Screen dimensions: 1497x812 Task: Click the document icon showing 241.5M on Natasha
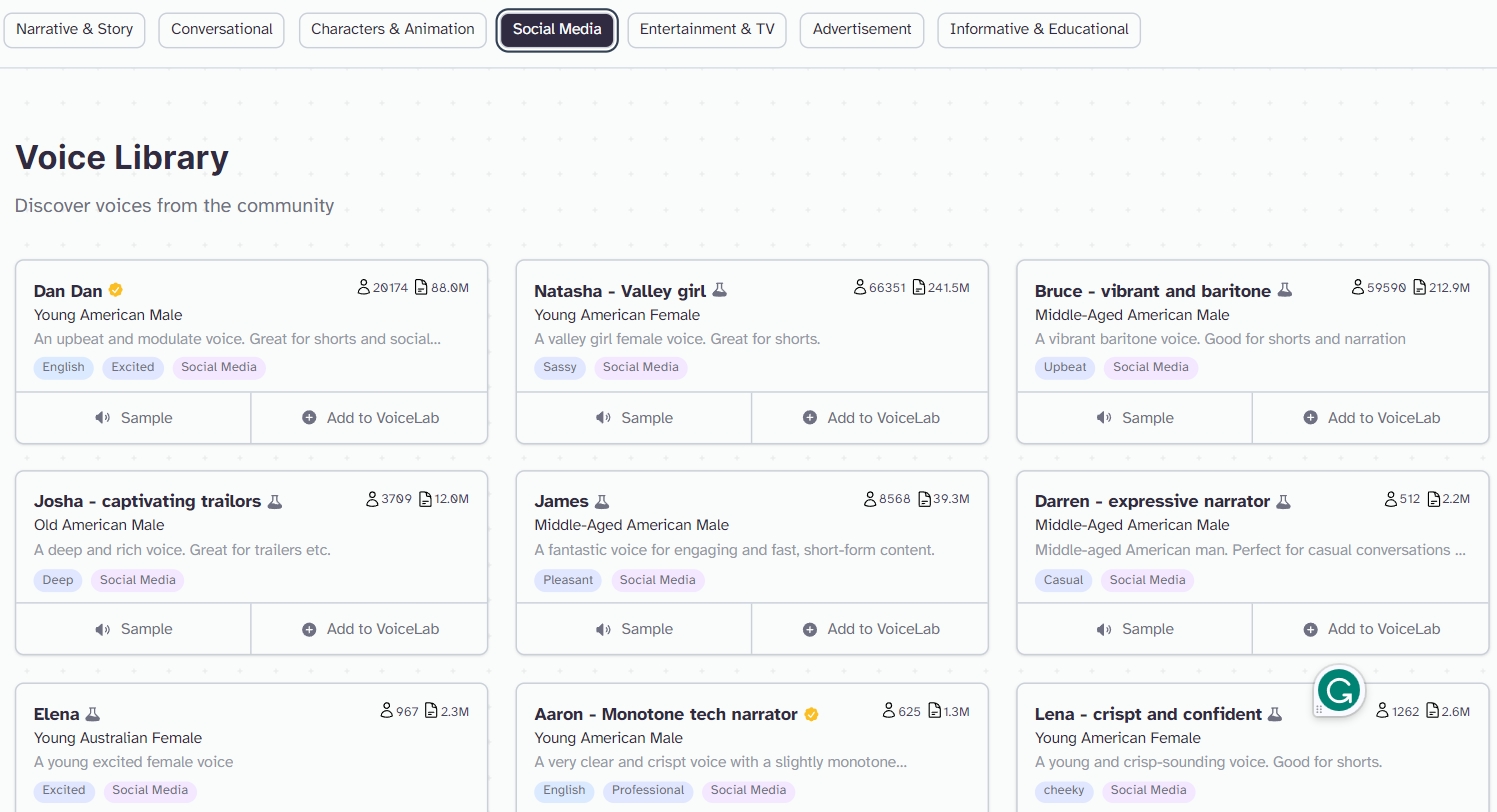coord(919,287)
